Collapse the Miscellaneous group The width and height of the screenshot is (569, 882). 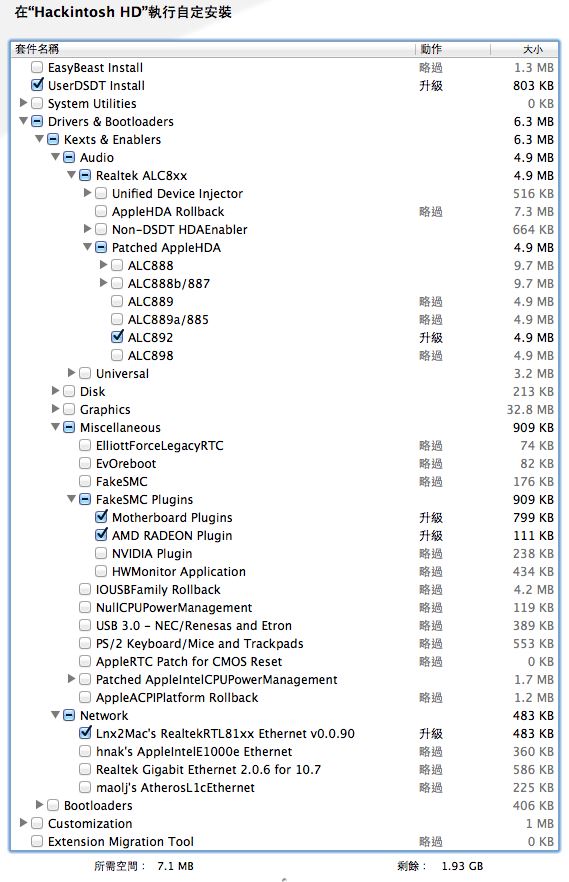coord(56,427)
